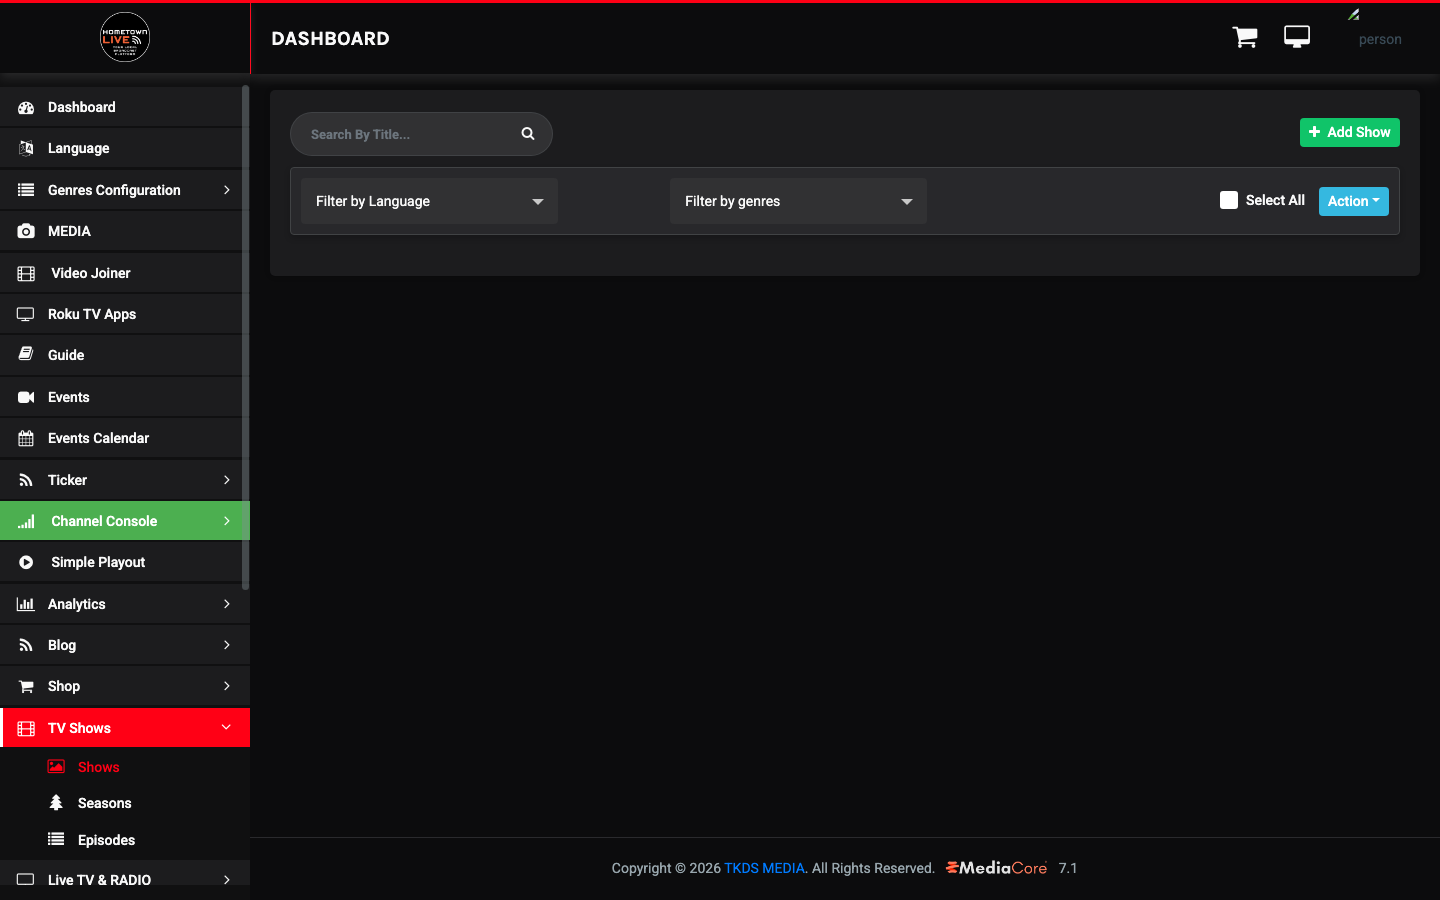This screenshot has height=900, width=1440.
Task: Click the Seasons tree icon
Action: pyautogui.click(x=56, y=803)
